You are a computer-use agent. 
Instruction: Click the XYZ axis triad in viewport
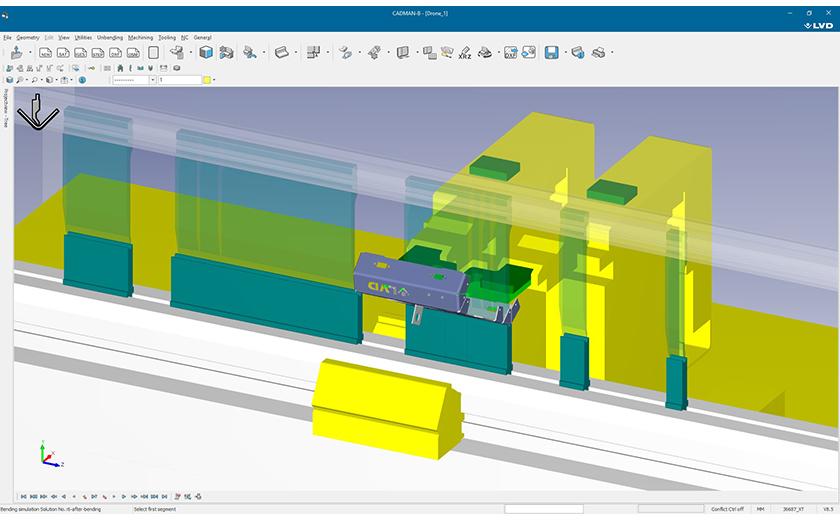tap(46, 455)
